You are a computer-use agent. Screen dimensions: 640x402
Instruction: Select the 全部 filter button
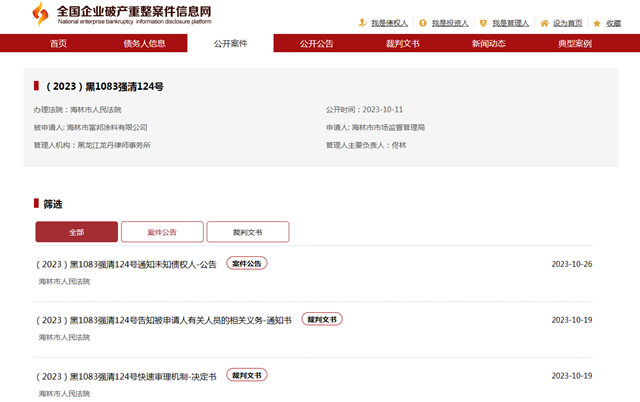[77, 232]
